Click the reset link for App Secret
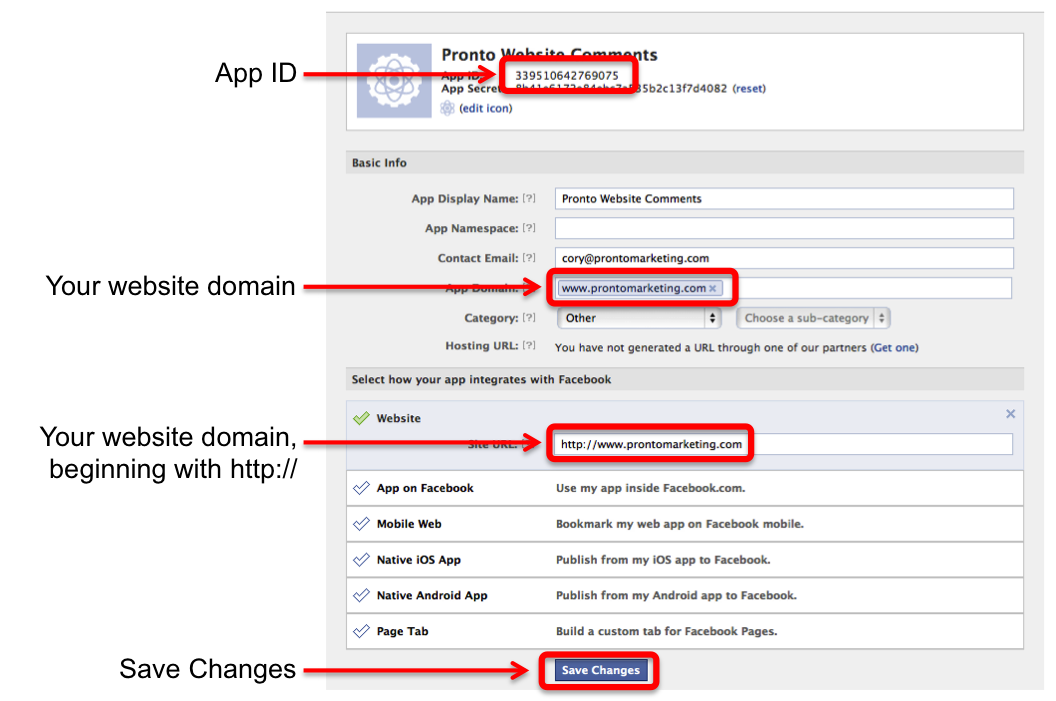Image resolution: width=1056 pixels, height=701 pixels. click(x=749, y=88)
